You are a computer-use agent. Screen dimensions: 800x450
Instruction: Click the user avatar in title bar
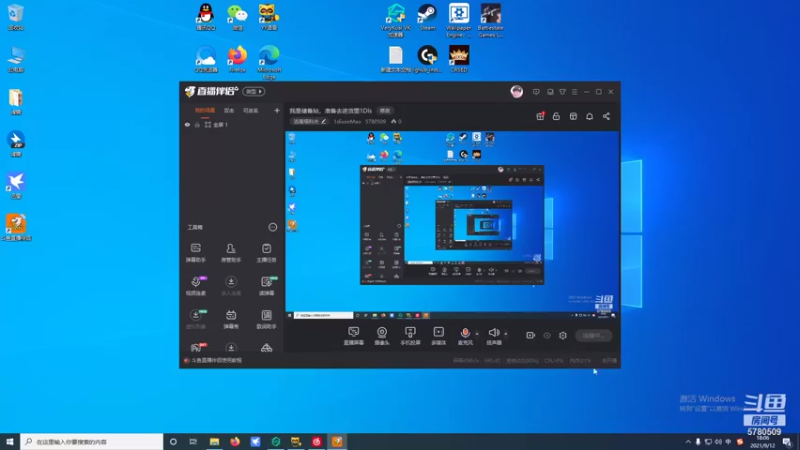click(516, 92)
